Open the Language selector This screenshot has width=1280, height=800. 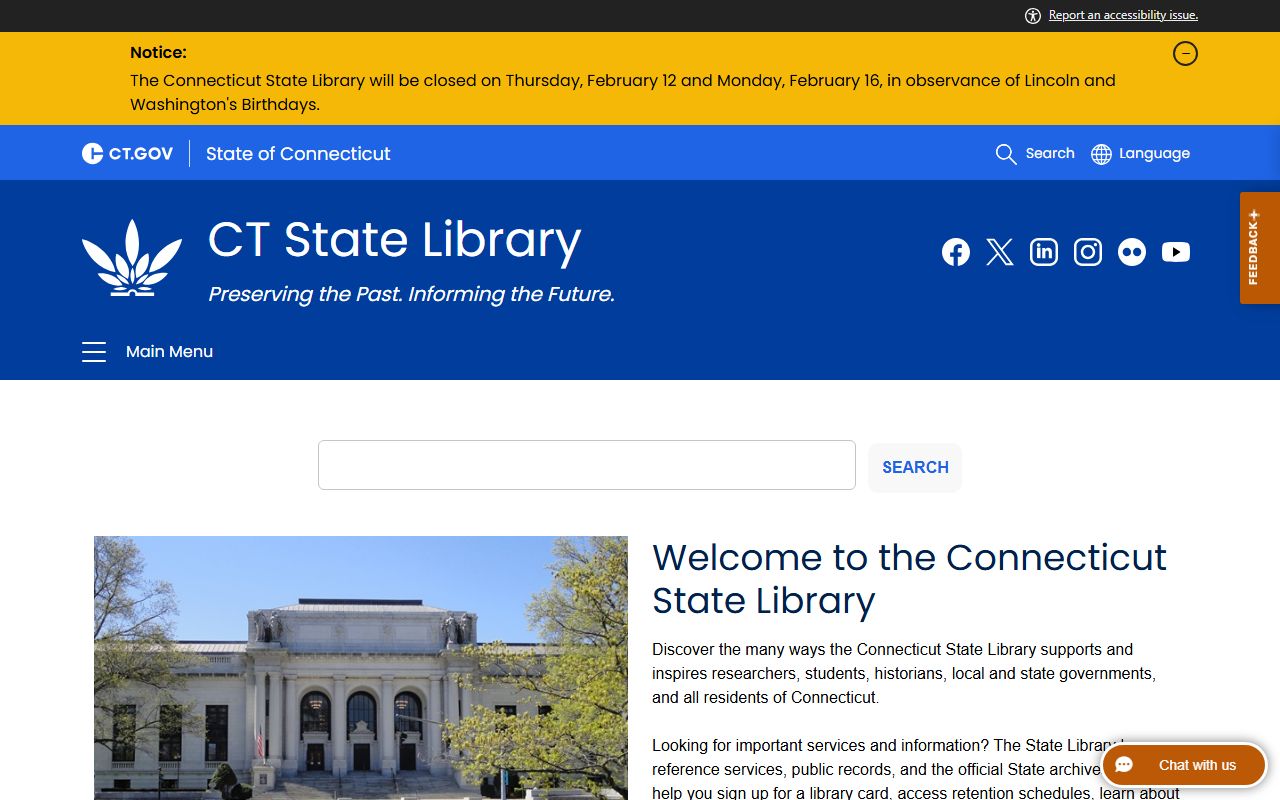(1140, 154)
